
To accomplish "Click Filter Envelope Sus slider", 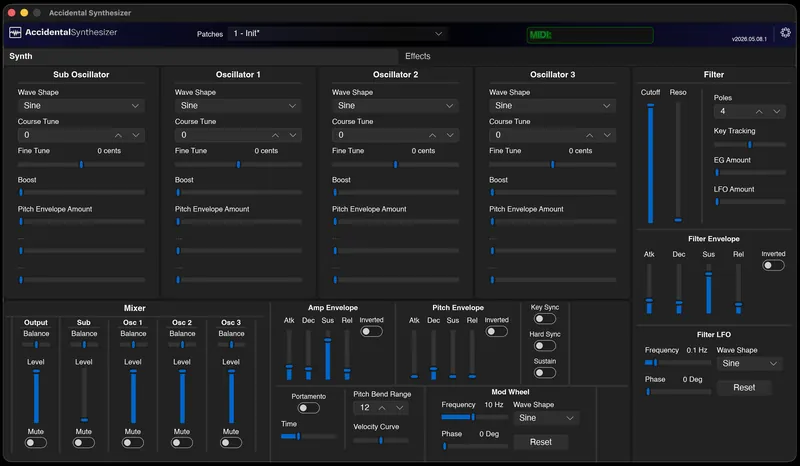I will pyautogui.click(x=708, y=288).
